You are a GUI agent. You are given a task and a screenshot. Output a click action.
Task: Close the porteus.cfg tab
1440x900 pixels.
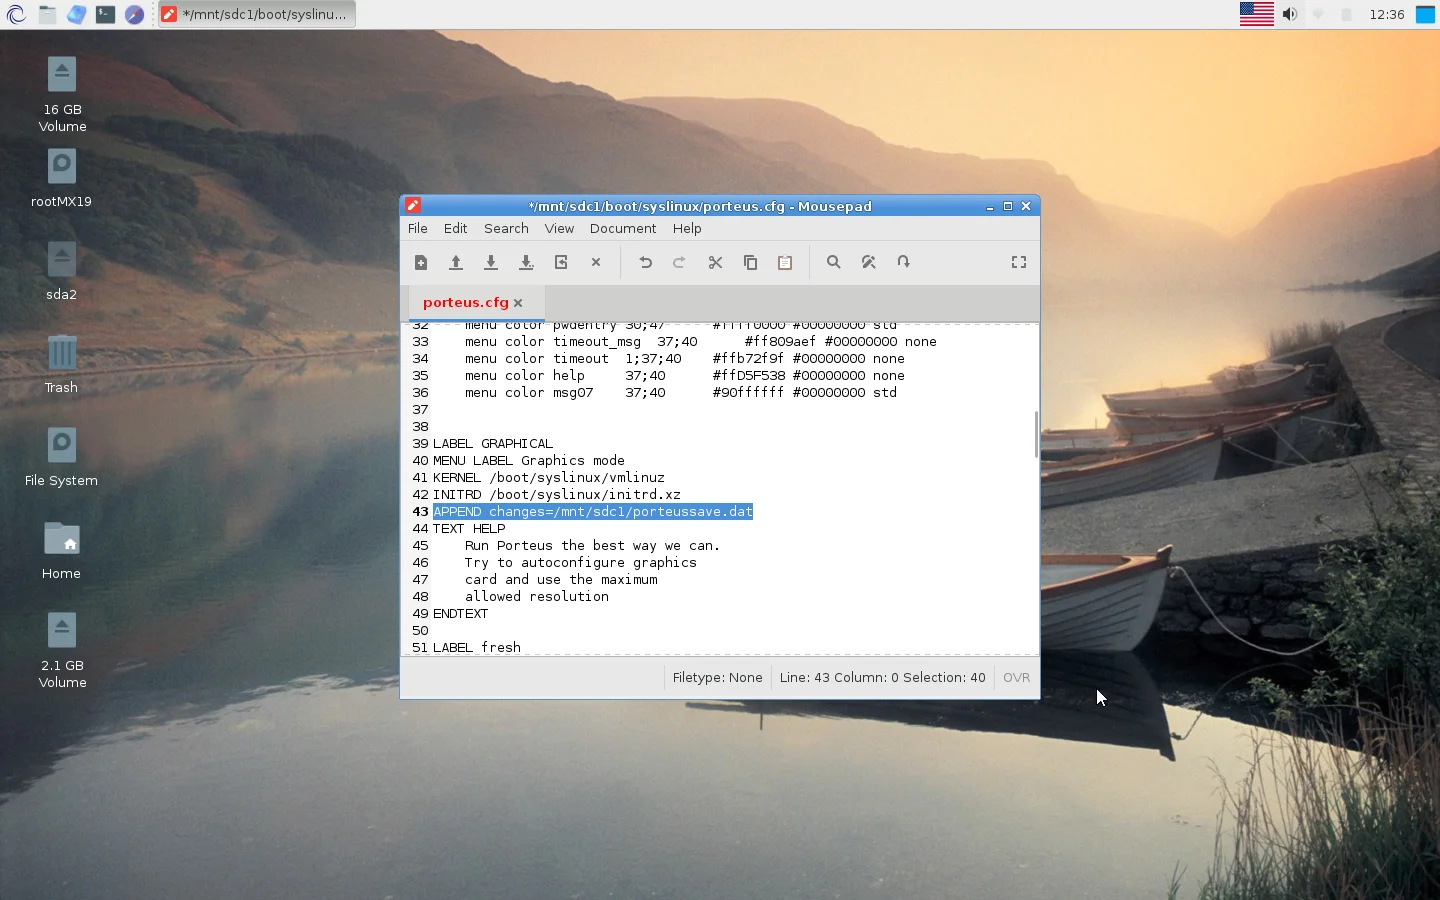518,302
